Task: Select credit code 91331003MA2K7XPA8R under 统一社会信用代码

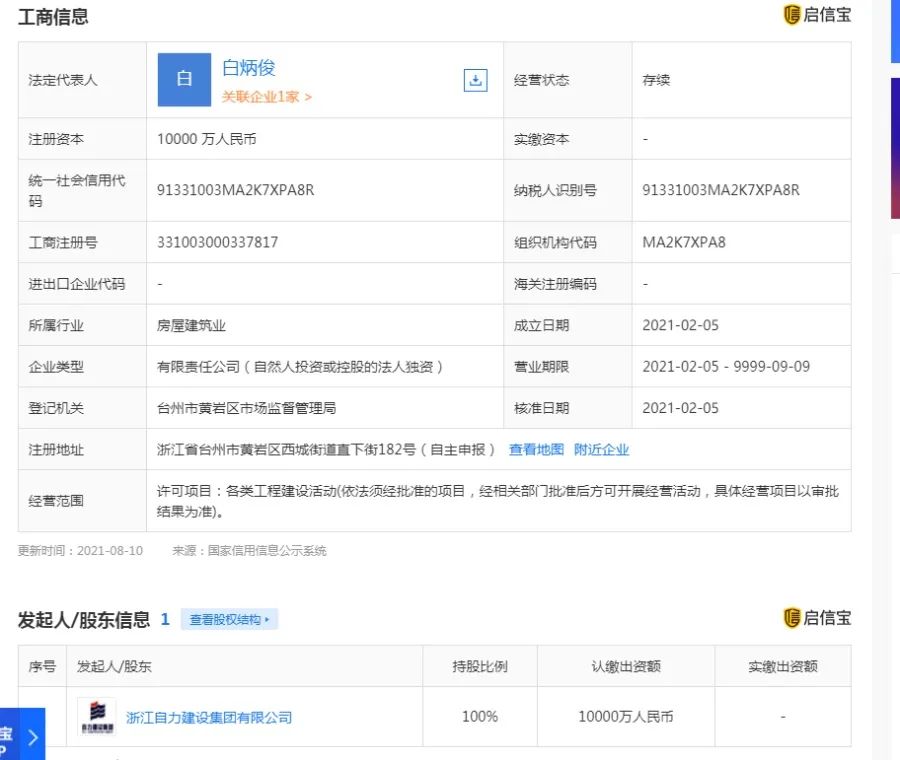Action: tap(235, 190)
